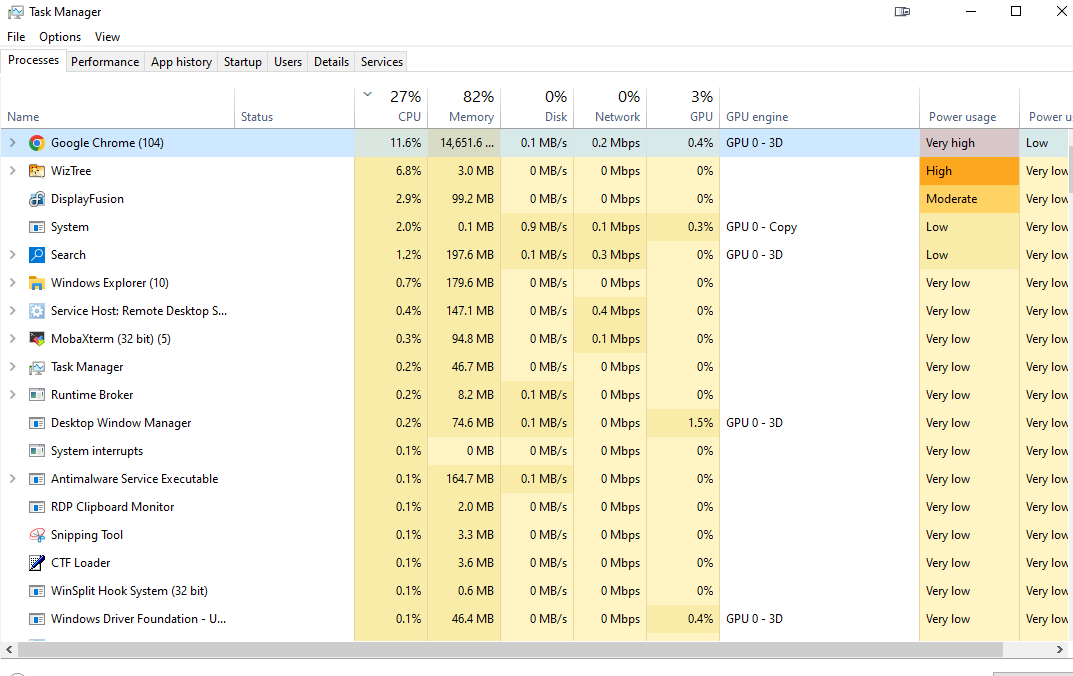Expand the Antimalware Service Executable entry
The width and height of the screenshot is (1073, 676).
(x=13, y=479)
